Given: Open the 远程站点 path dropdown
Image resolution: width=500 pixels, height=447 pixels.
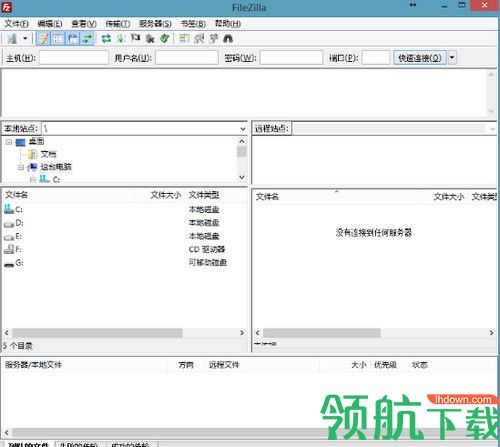Looking at the screenshot, I should point(492,129).
